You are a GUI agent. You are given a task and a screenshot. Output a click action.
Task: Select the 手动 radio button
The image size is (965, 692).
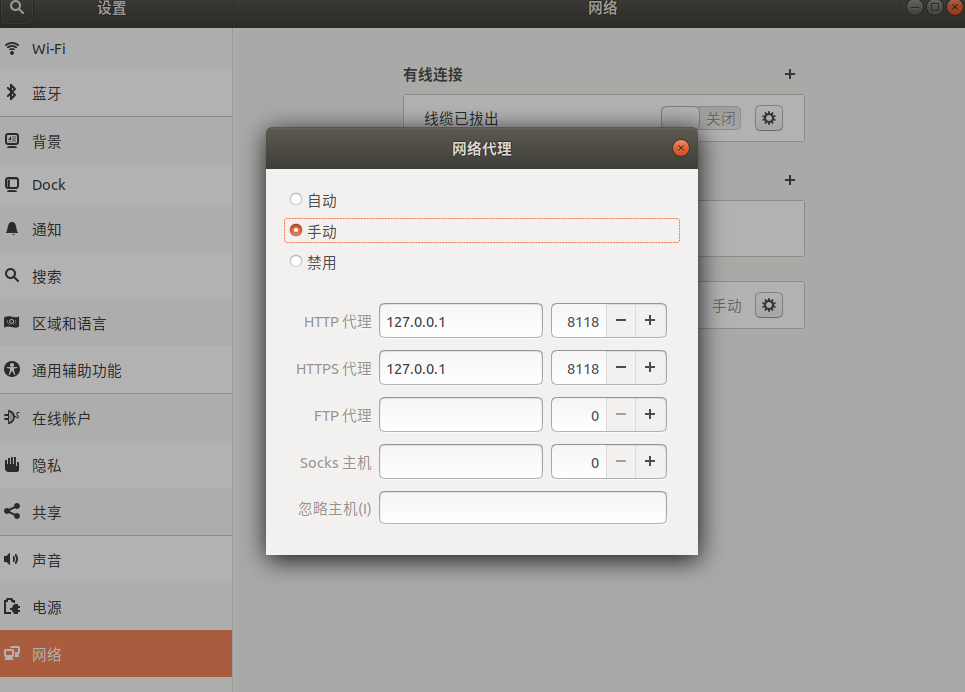pyautogui.click(x=296, y=230)
